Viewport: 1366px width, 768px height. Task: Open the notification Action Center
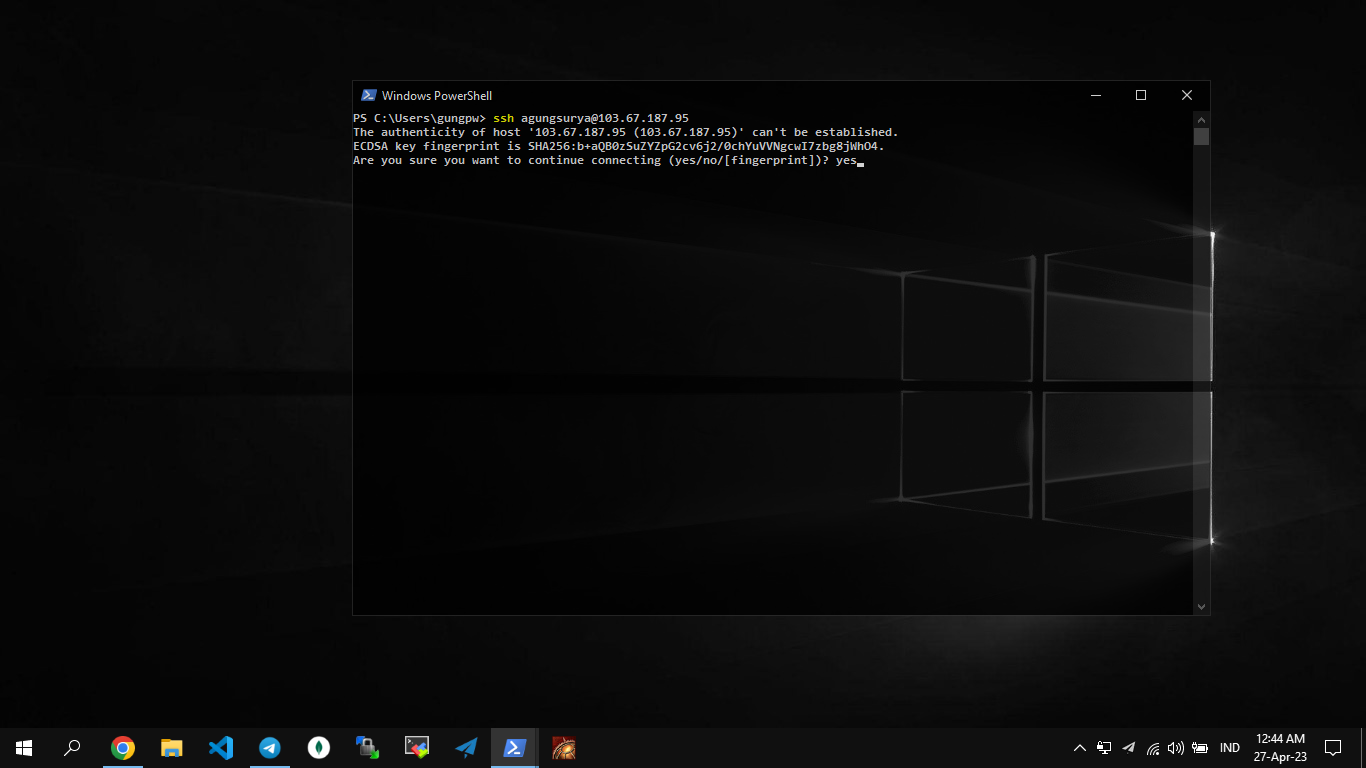[1333, 747]
